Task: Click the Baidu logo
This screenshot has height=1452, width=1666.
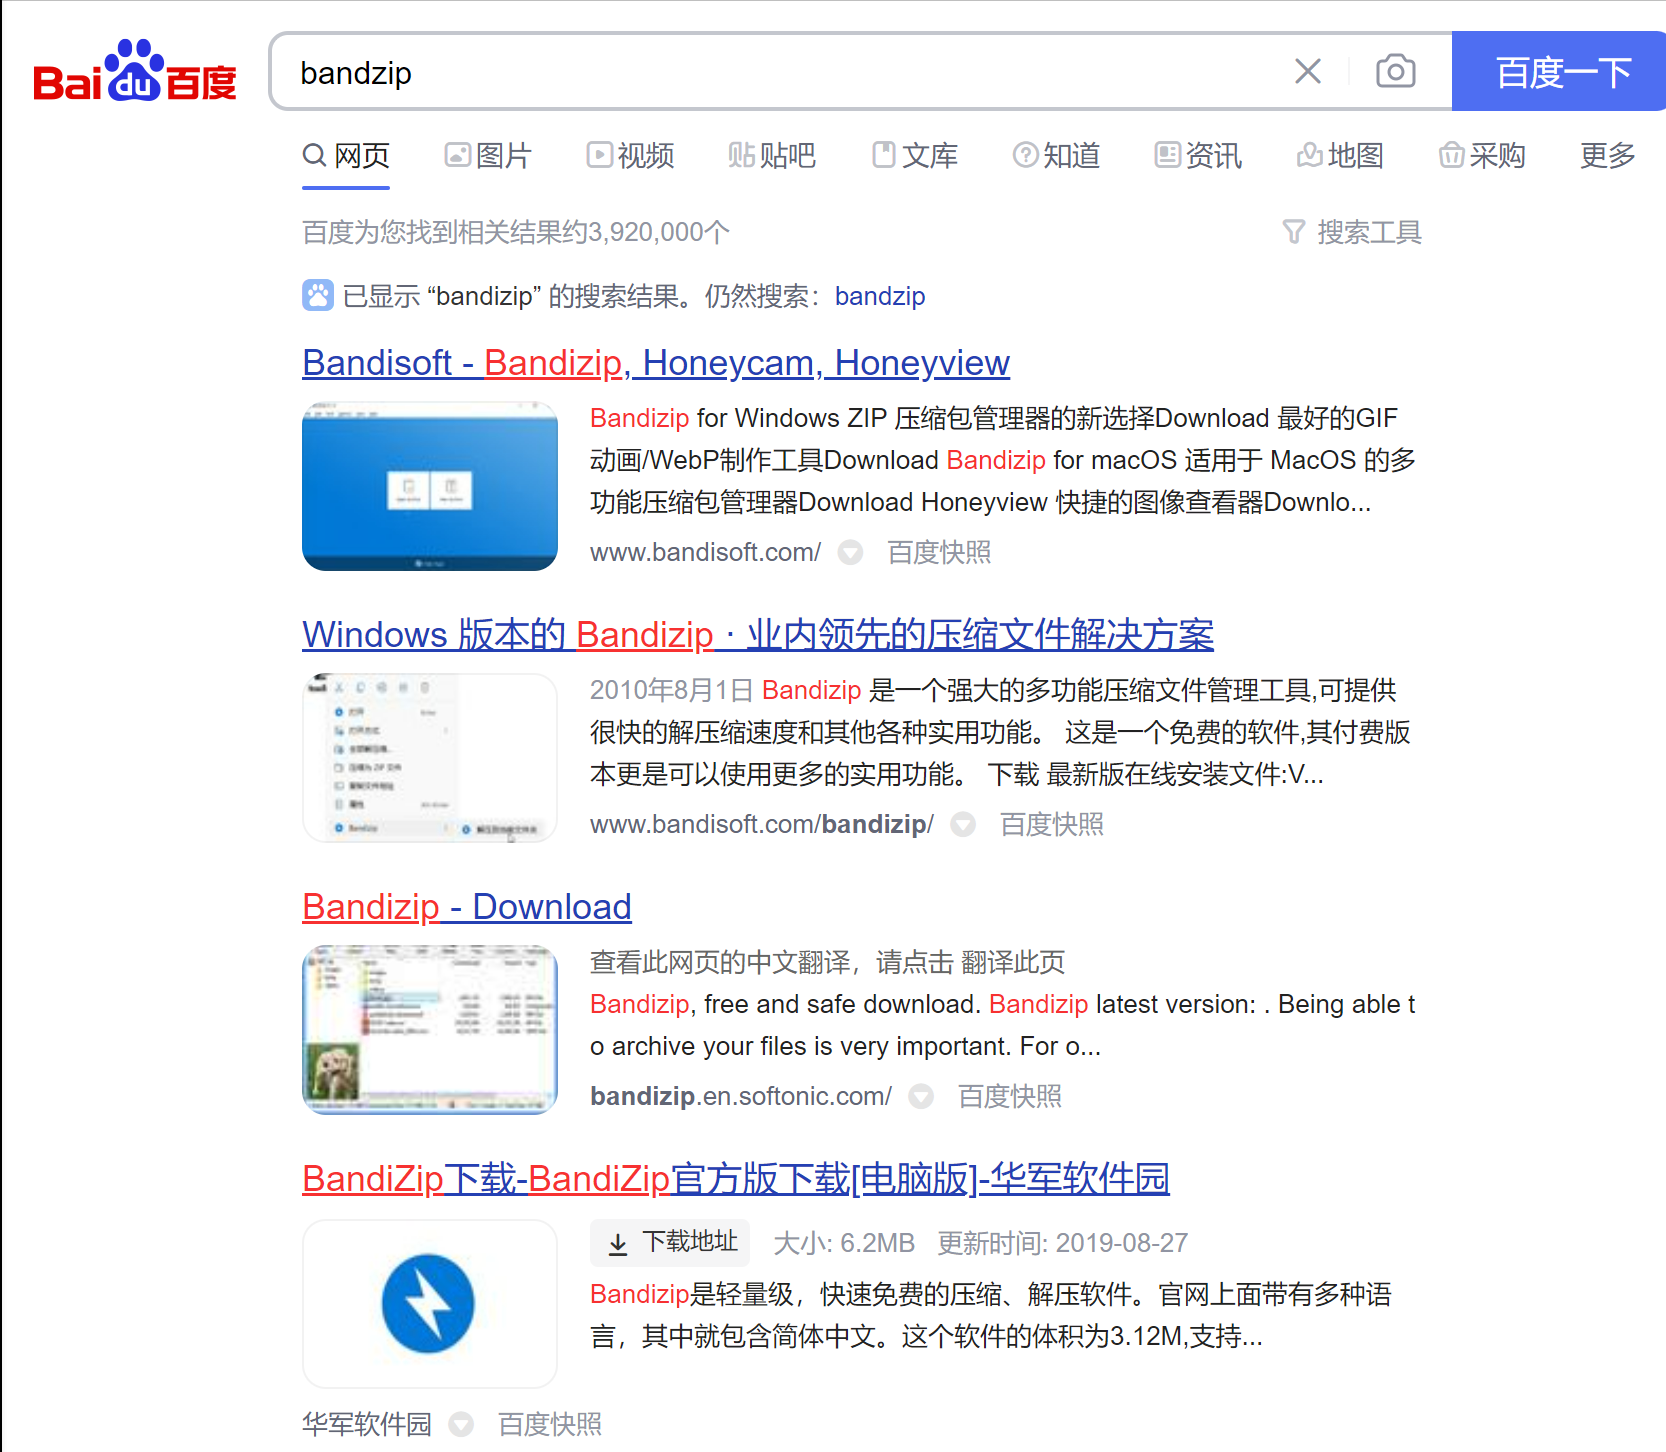Action: pyautogui.click(x=135, y=75)
